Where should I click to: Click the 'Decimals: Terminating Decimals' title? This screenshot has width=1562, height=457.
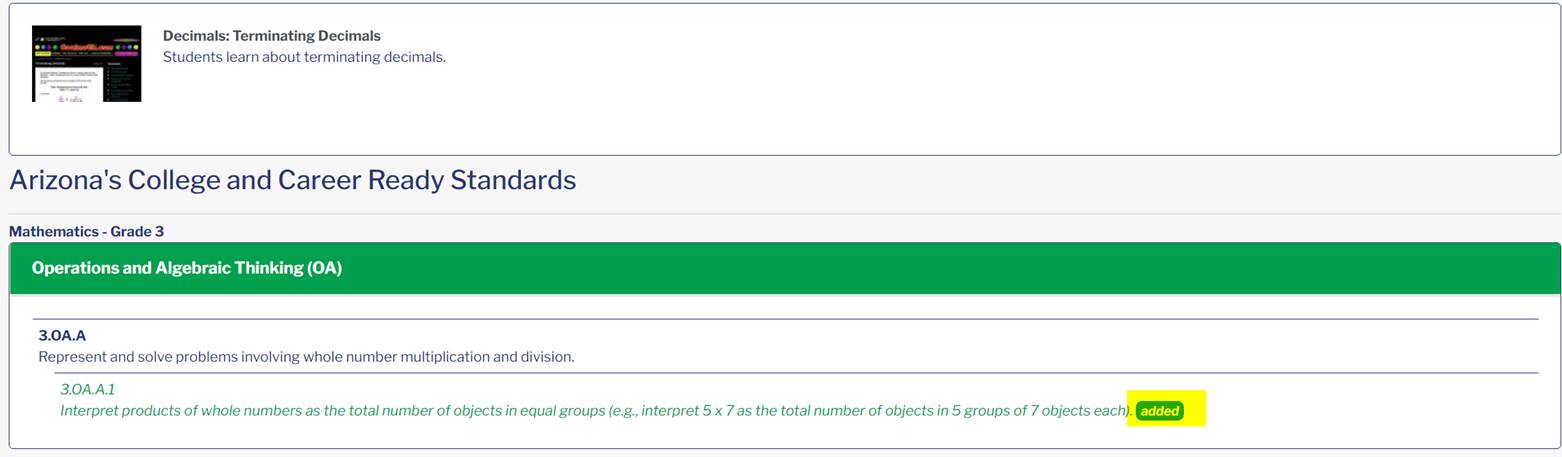[272, 36]
